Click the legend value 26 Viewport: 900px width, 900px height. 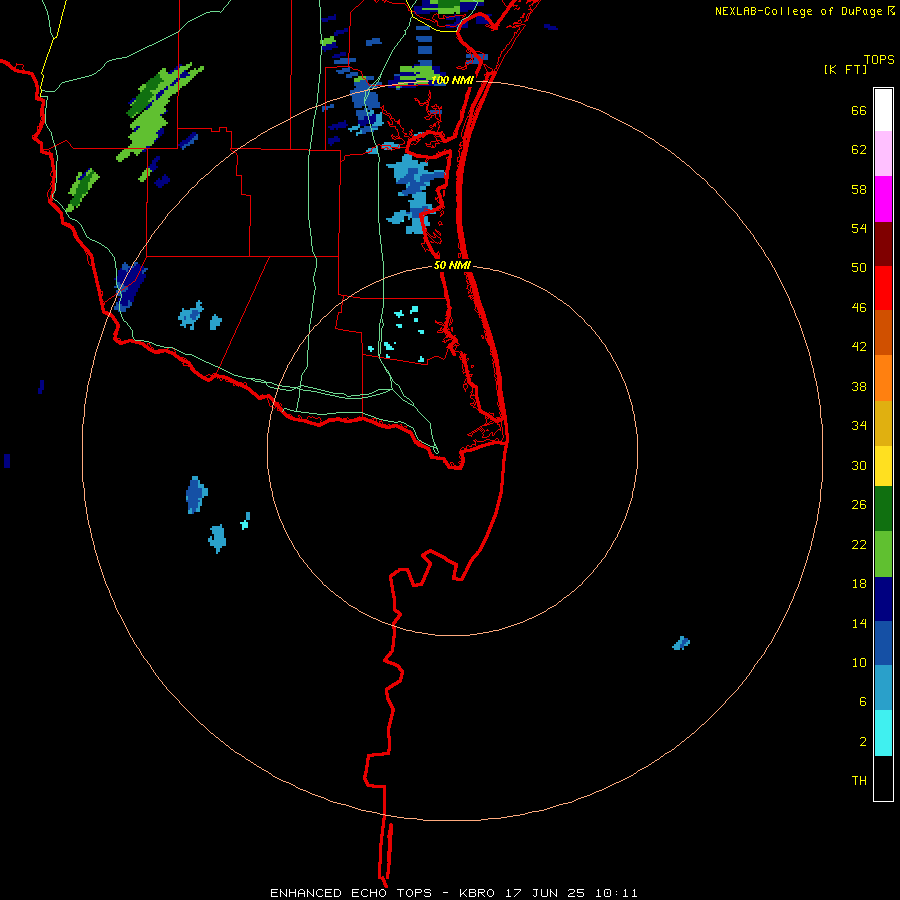click(x=859, y=505)
